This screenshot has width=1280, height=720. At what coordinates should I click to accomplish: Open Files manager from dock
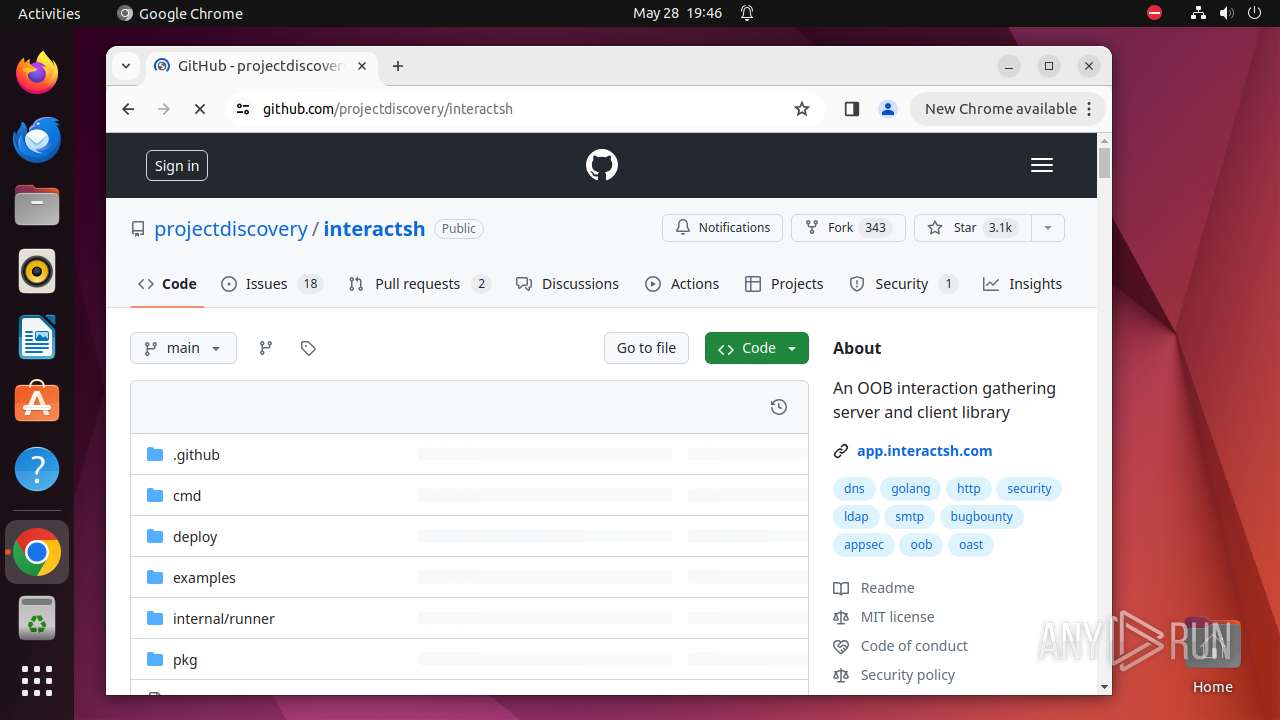(x=37, y=205)
